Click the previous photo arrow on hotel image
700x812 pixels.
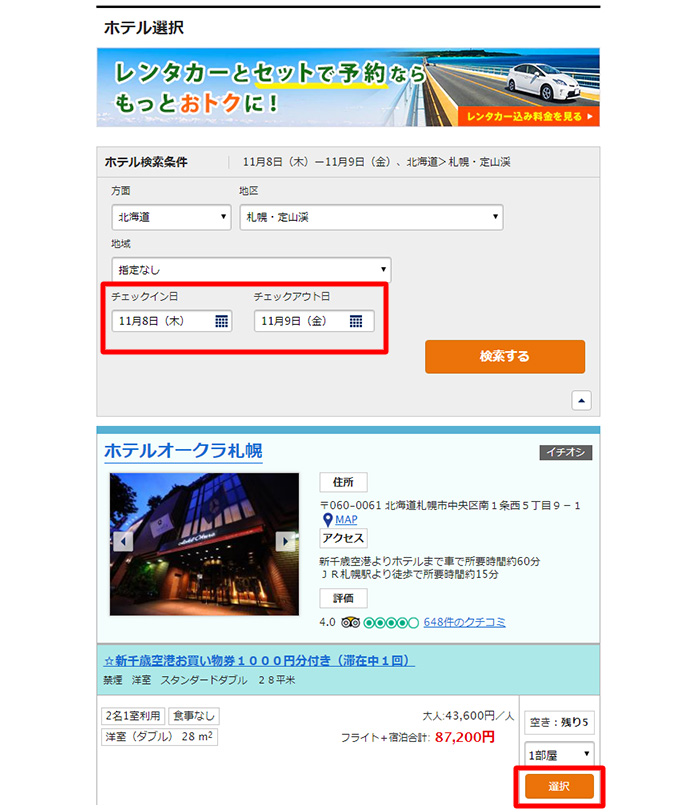(123, 542)
